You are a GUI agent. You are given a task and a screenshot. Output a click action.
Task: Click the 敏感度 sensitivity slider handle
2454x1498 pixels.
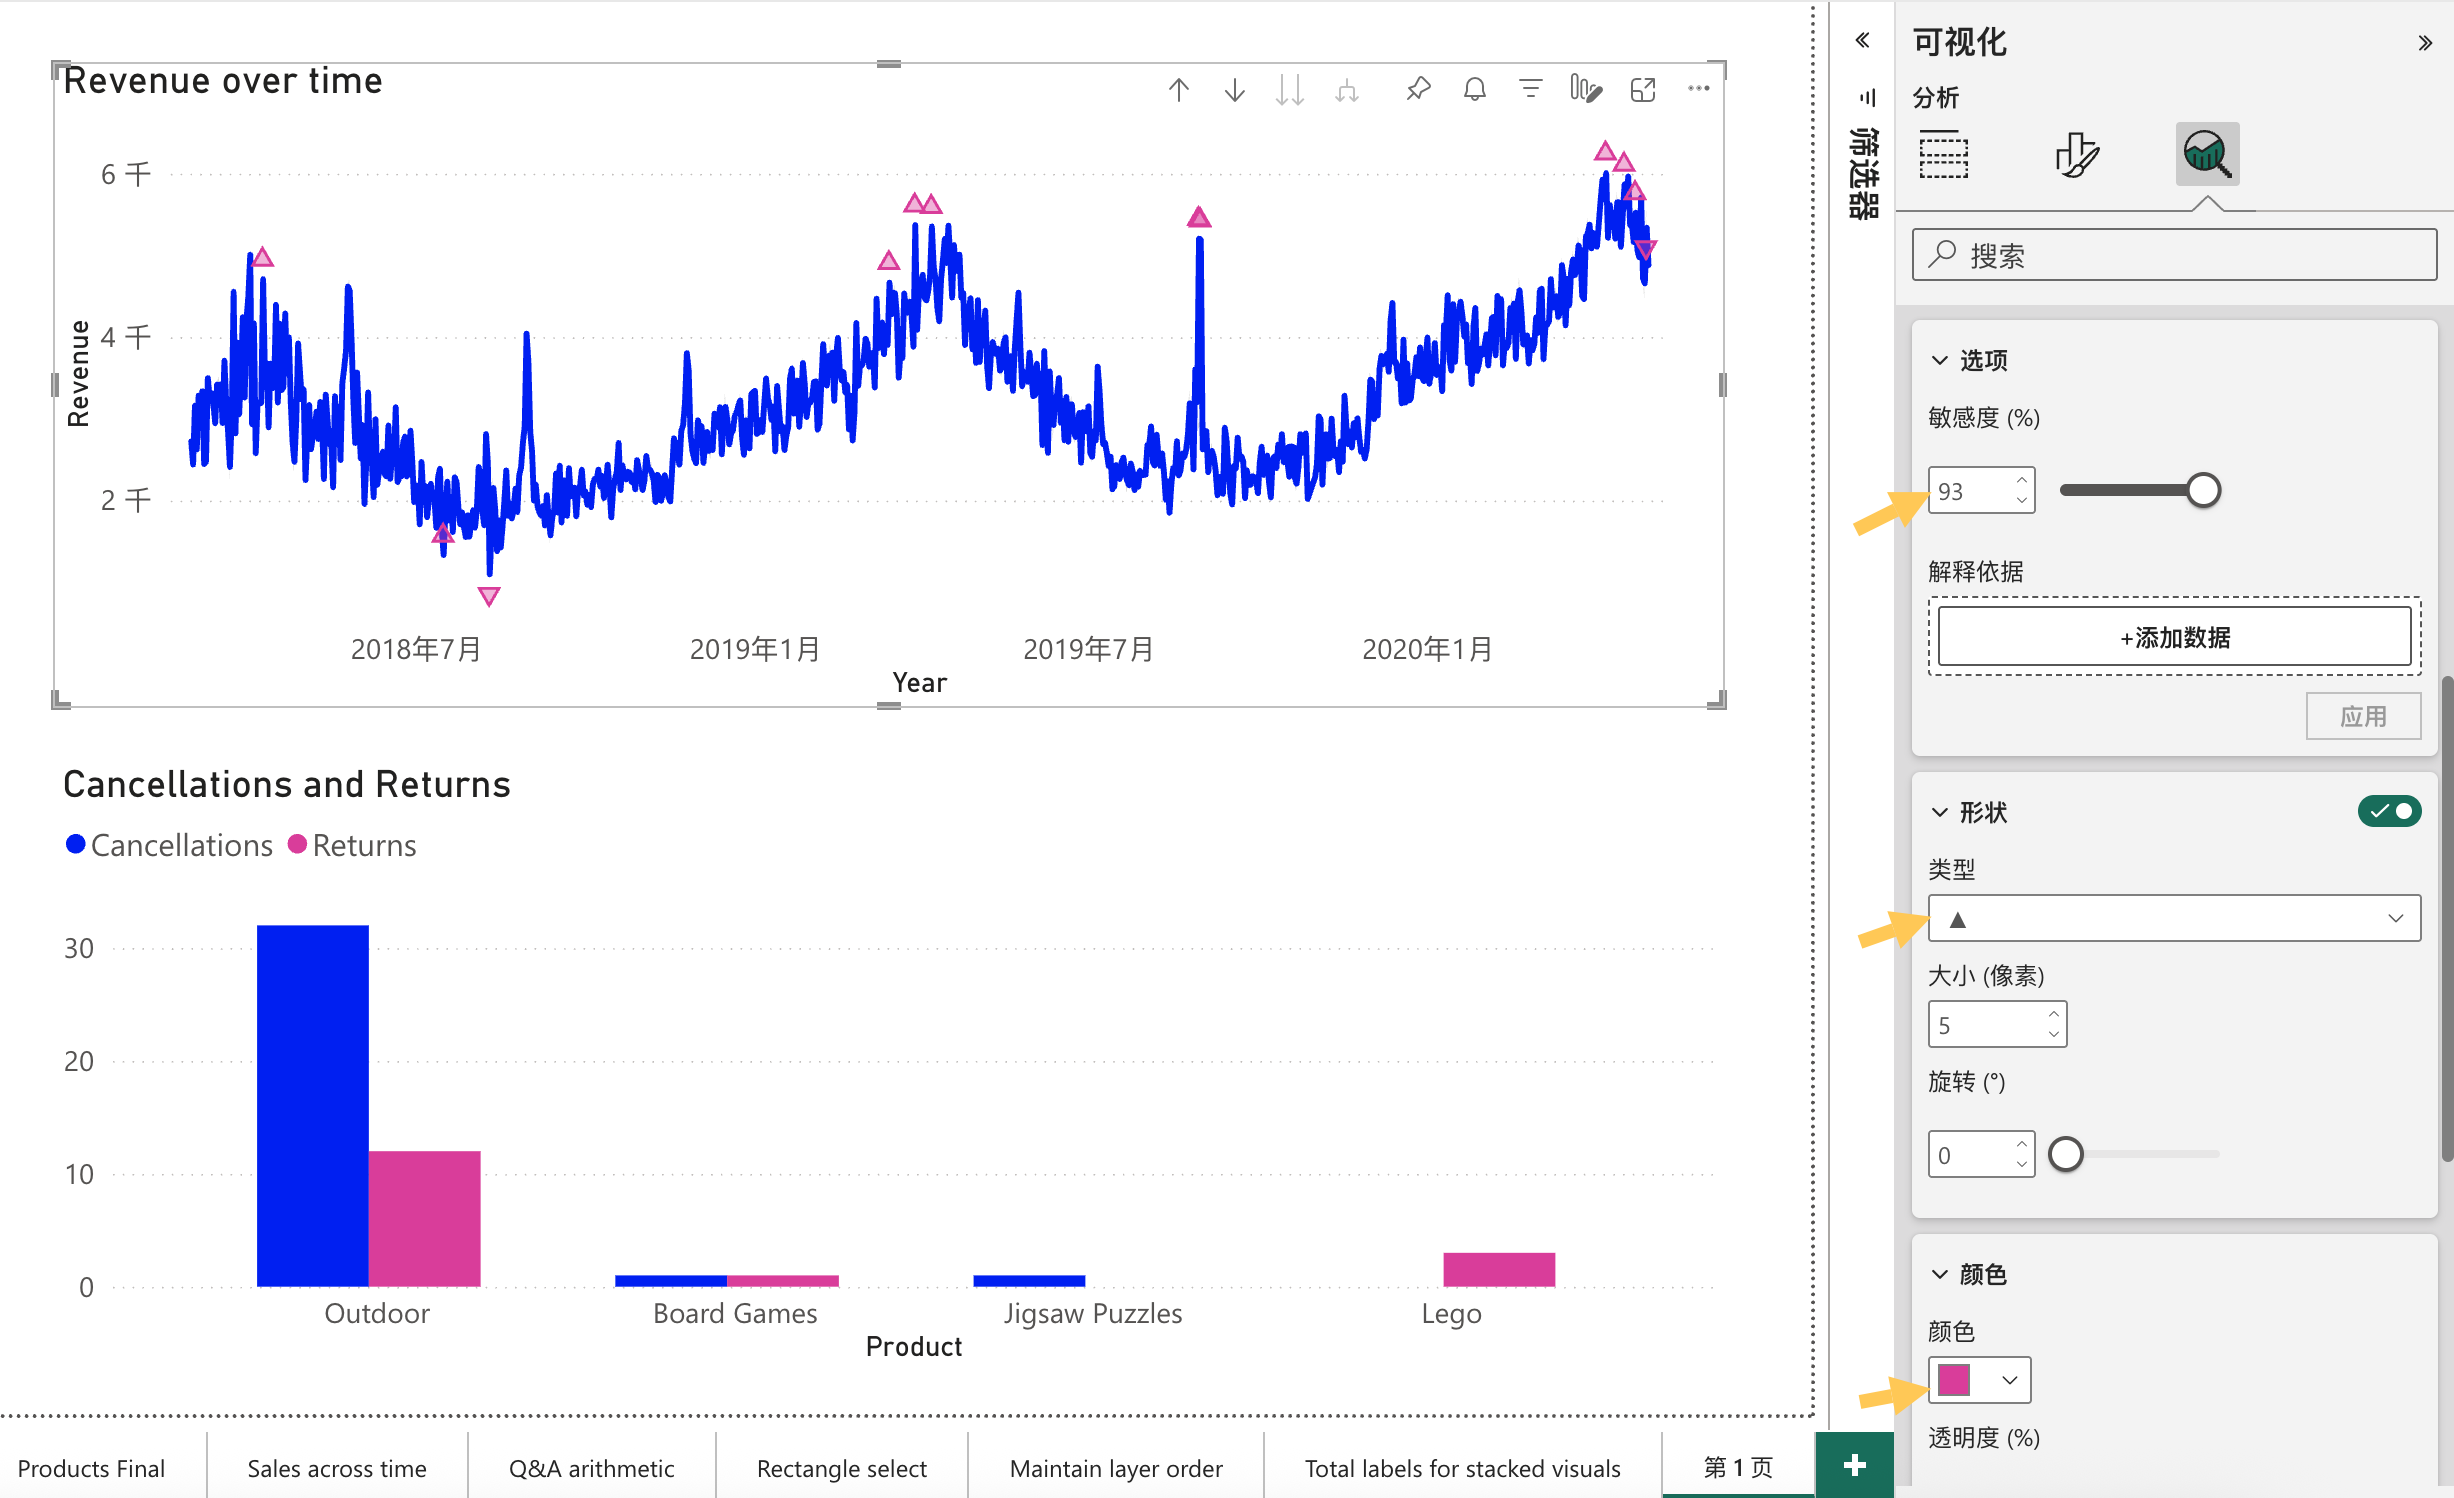(x=2203, y=490)
